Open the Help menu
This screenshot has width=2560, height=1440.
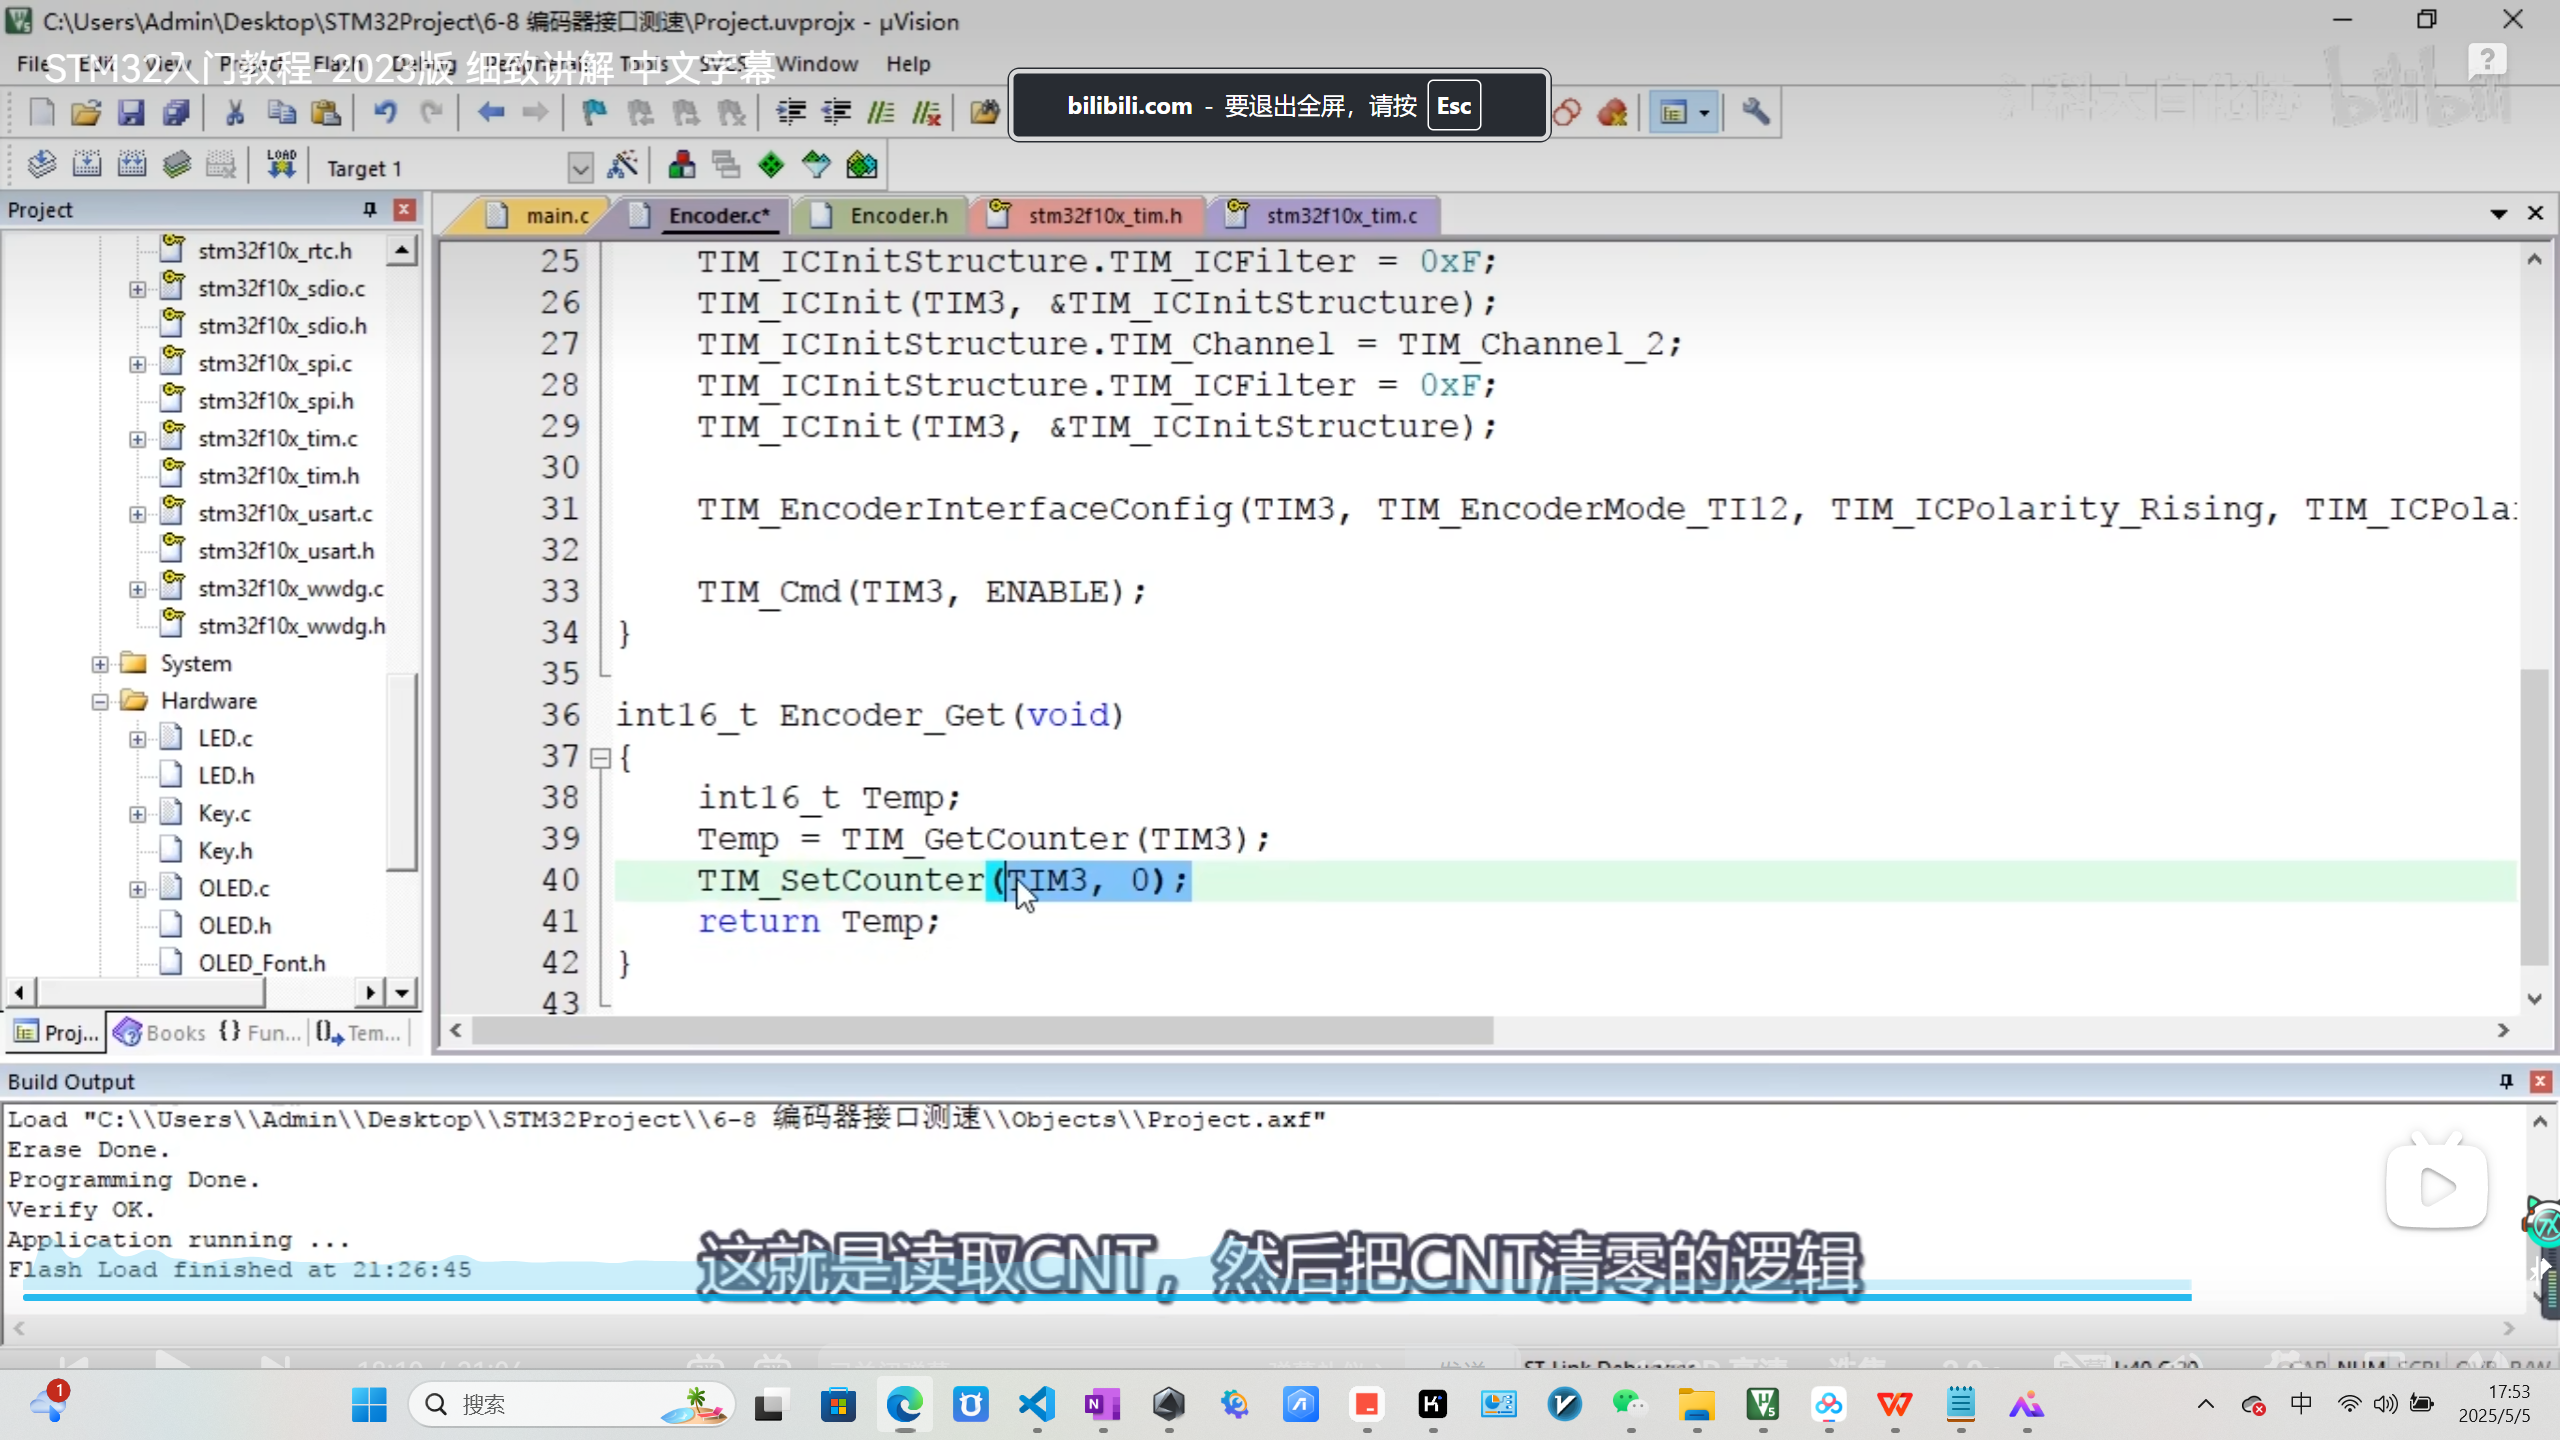(x=907, y=64)
